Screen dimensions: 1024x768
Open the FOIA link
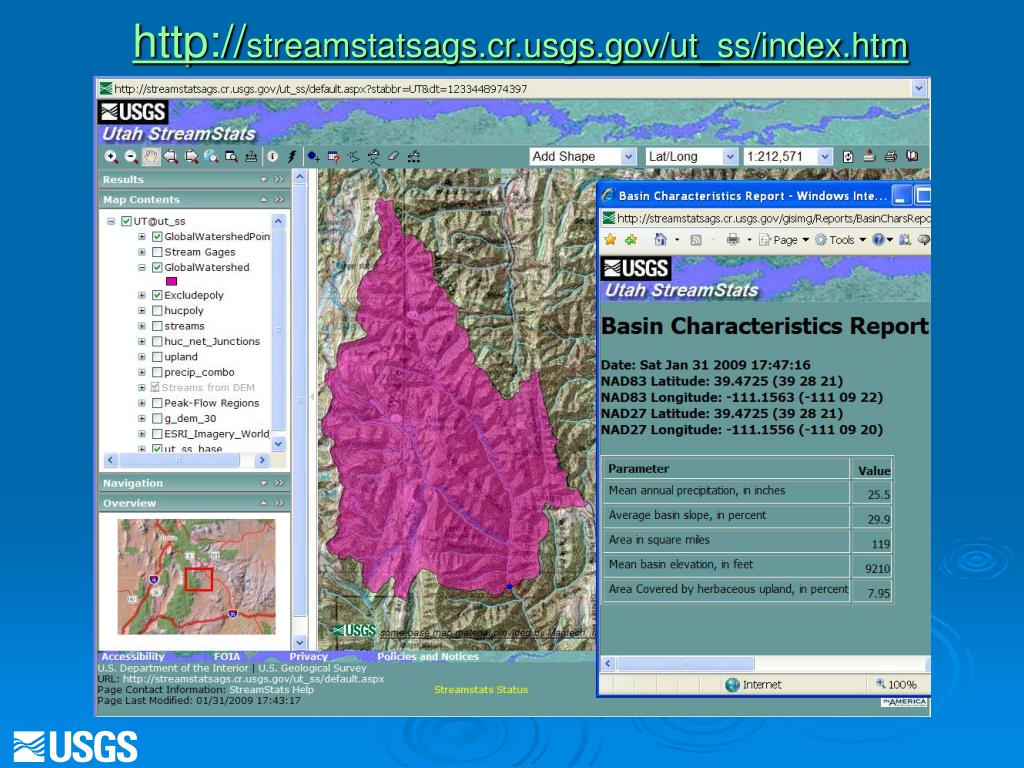coord(227,656)
